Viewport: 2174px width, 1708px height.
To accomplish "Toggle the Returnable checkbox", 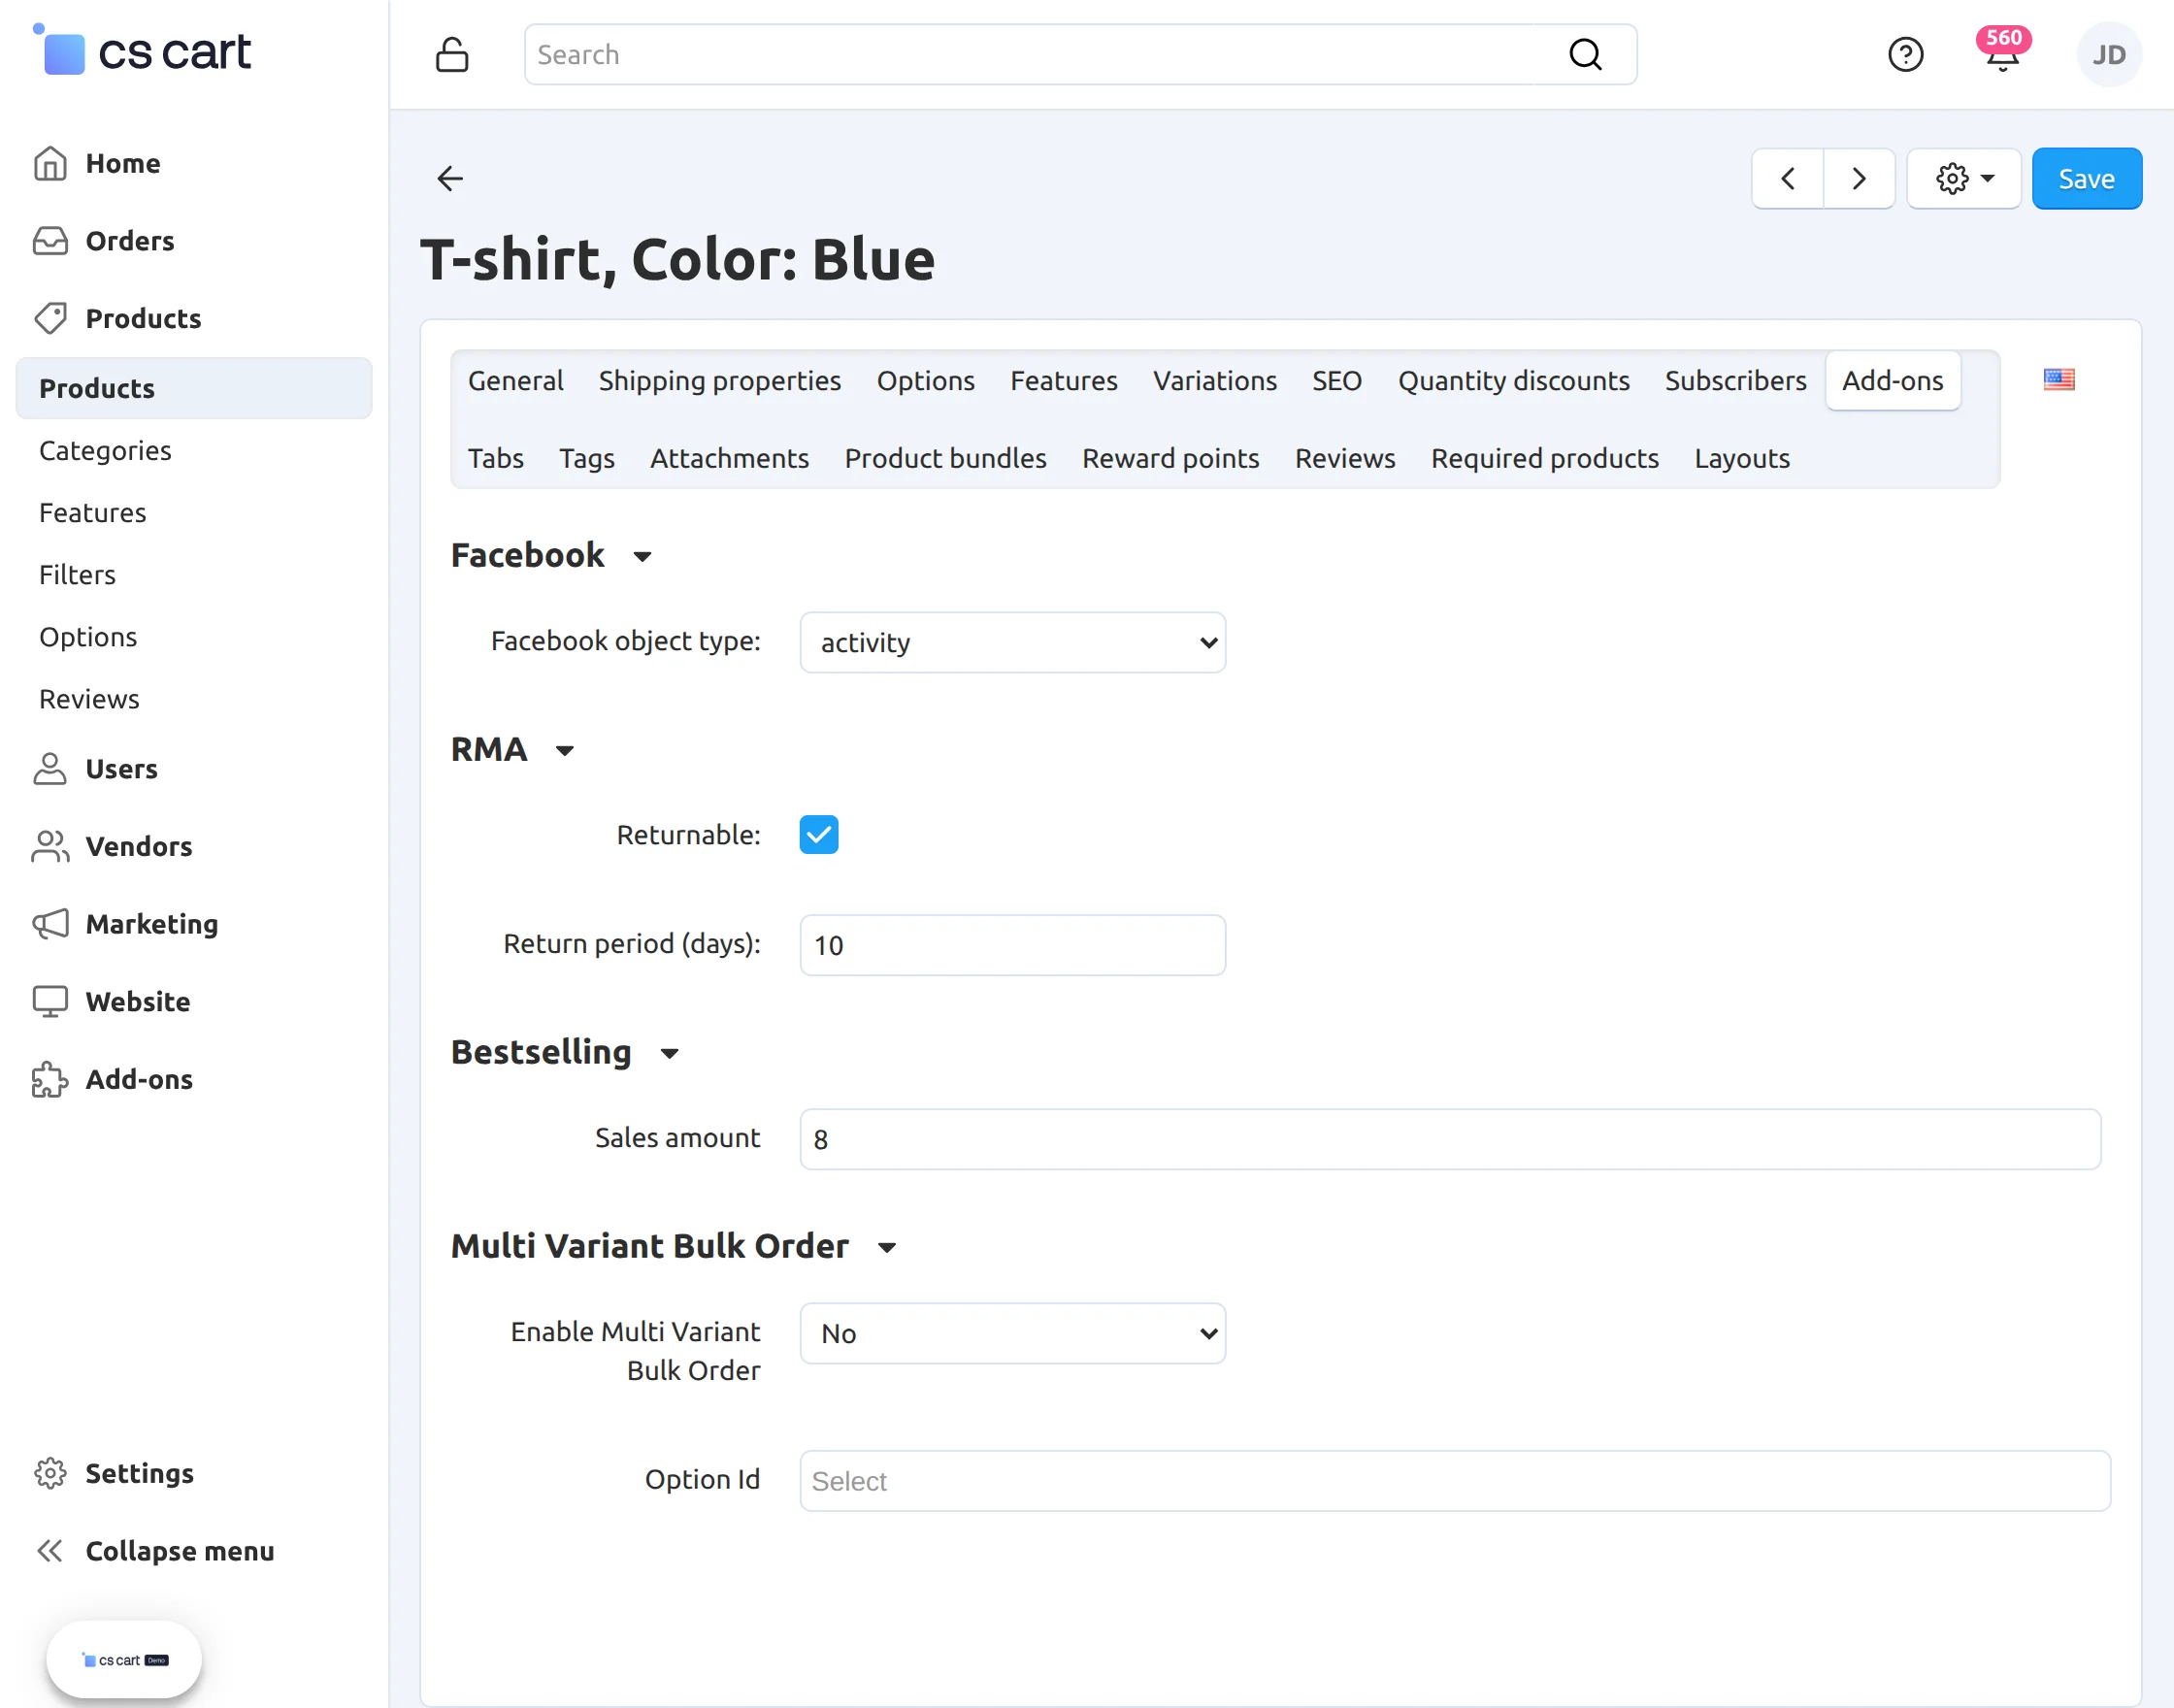I will tap(819, 834).
